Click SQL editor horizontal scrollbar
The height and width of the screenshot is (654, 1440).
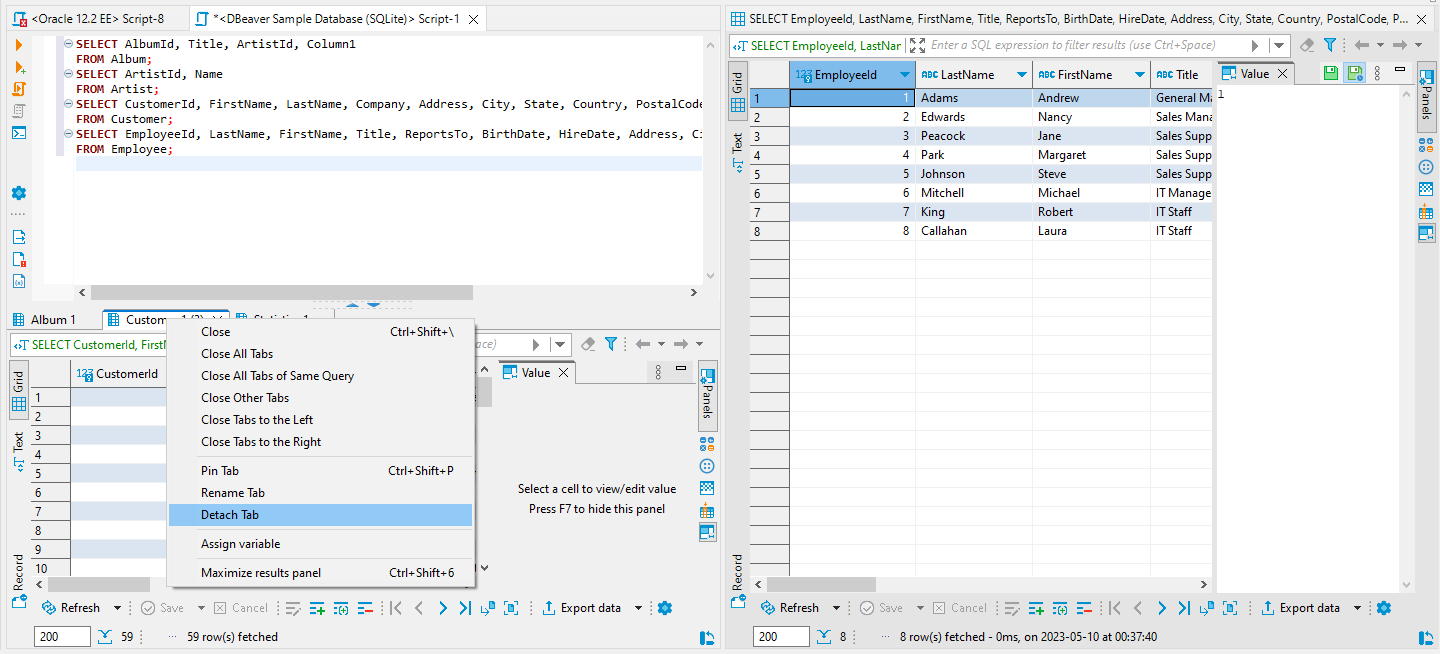click(281, 293)
